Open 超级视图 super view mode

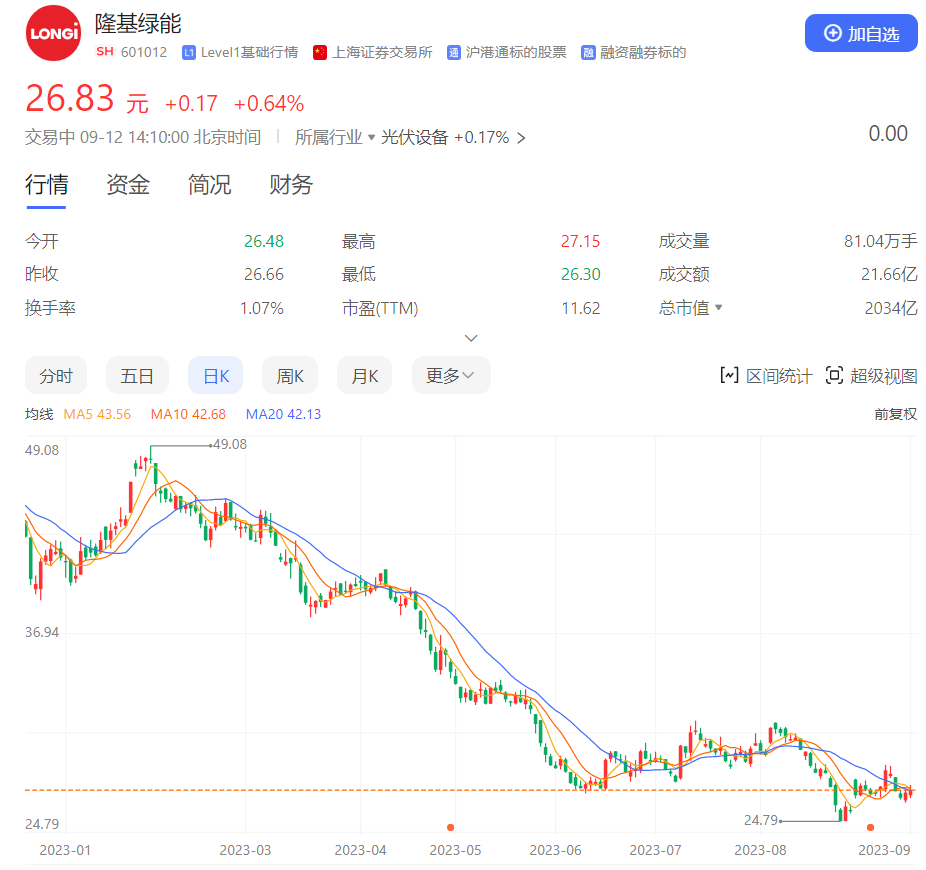tap(871, 376)
